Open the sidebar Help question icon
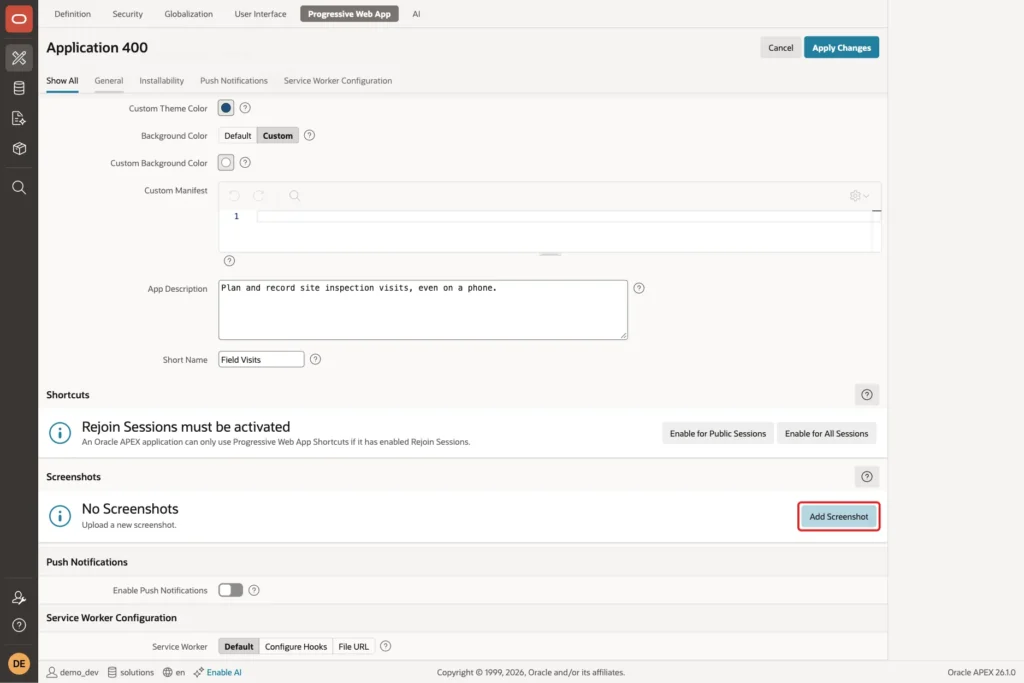Screen dimensions: 1024x683 (x=19, y=625)
